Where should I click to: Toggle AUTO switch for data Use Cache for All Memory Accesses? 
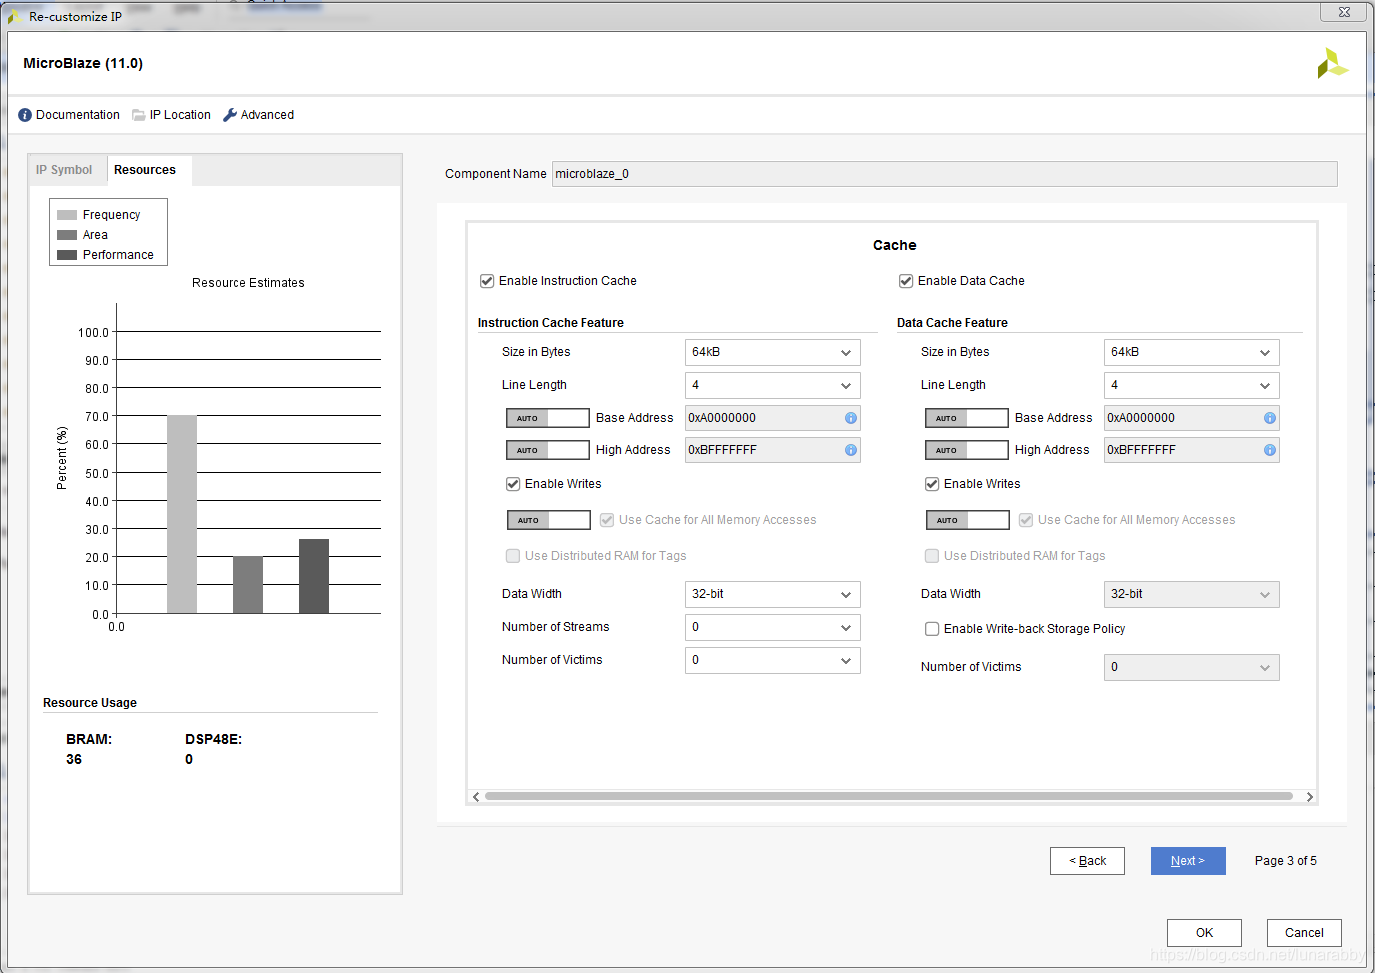(968, 520)
